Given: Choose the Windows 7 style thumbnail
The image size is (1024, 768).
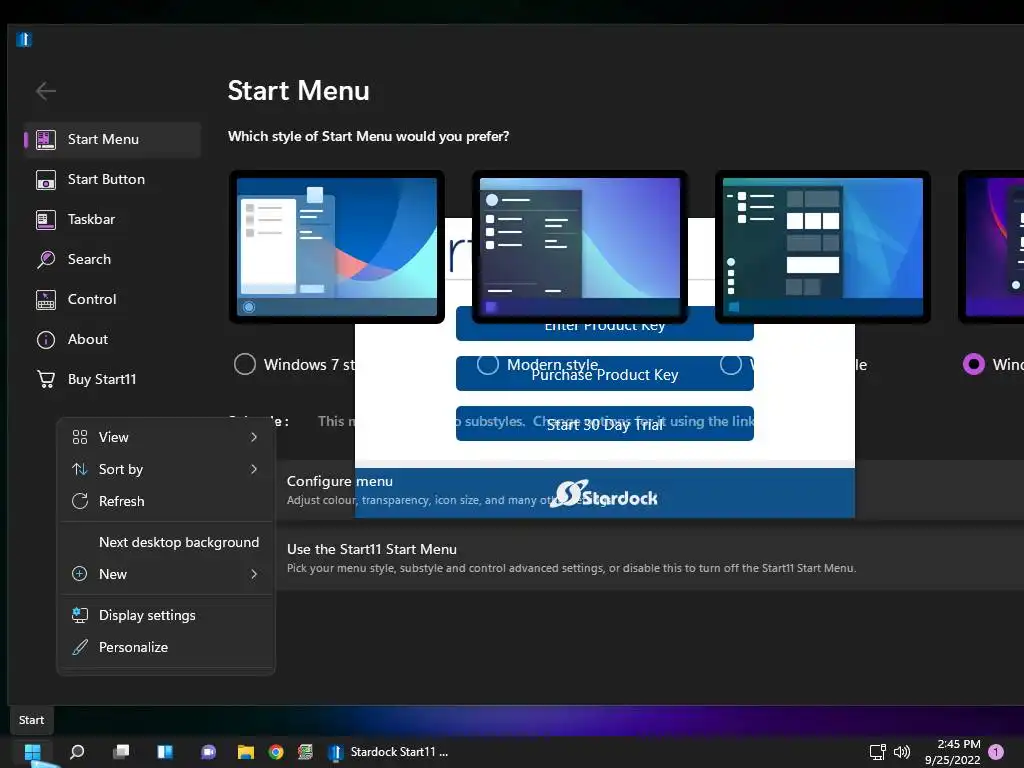Looking at the screenshot, I should 337,247.
